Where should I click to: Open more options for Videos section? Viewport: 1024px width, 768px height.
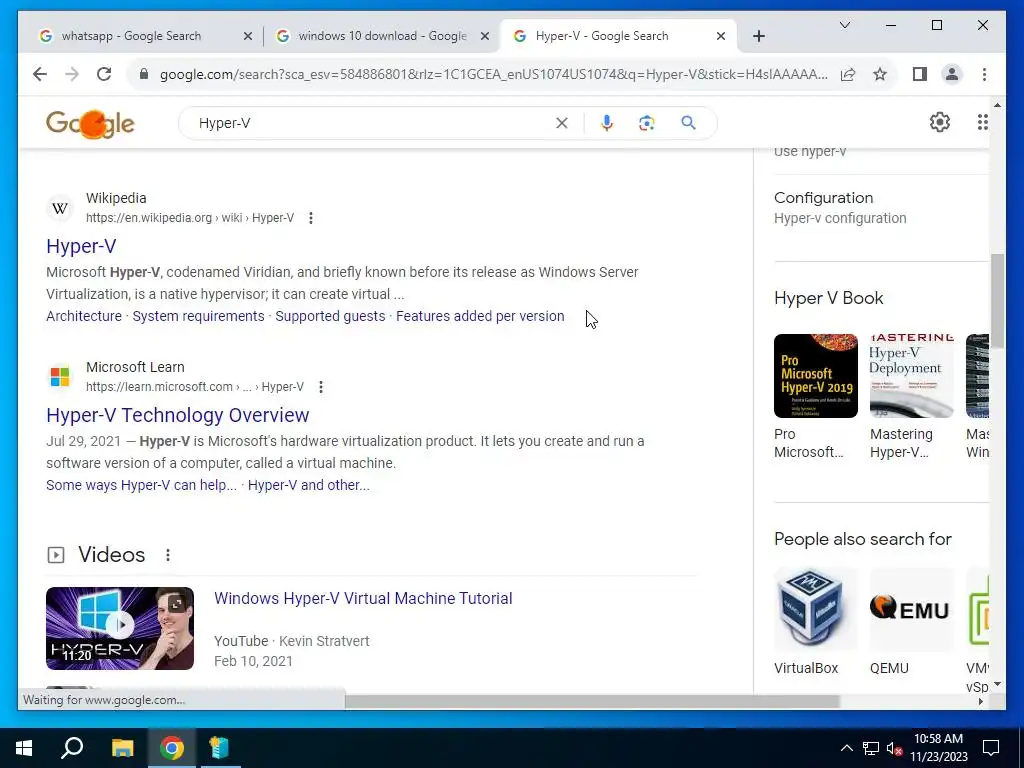[168, 555]
